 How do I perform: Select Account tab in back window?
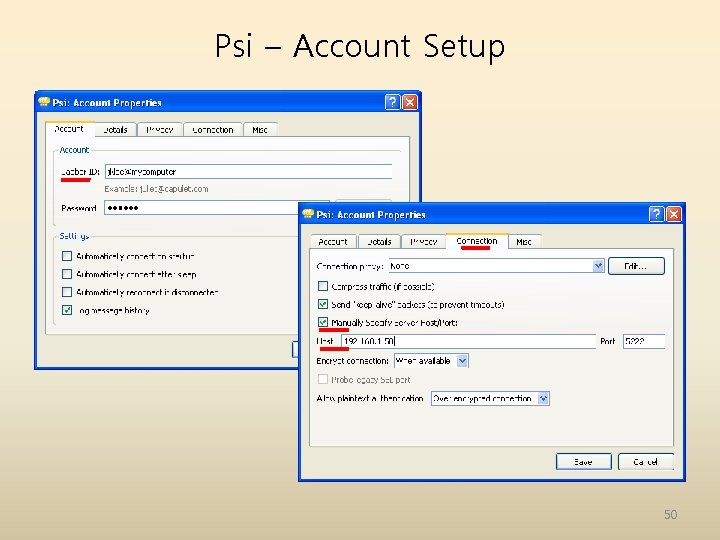click(69, 129)
